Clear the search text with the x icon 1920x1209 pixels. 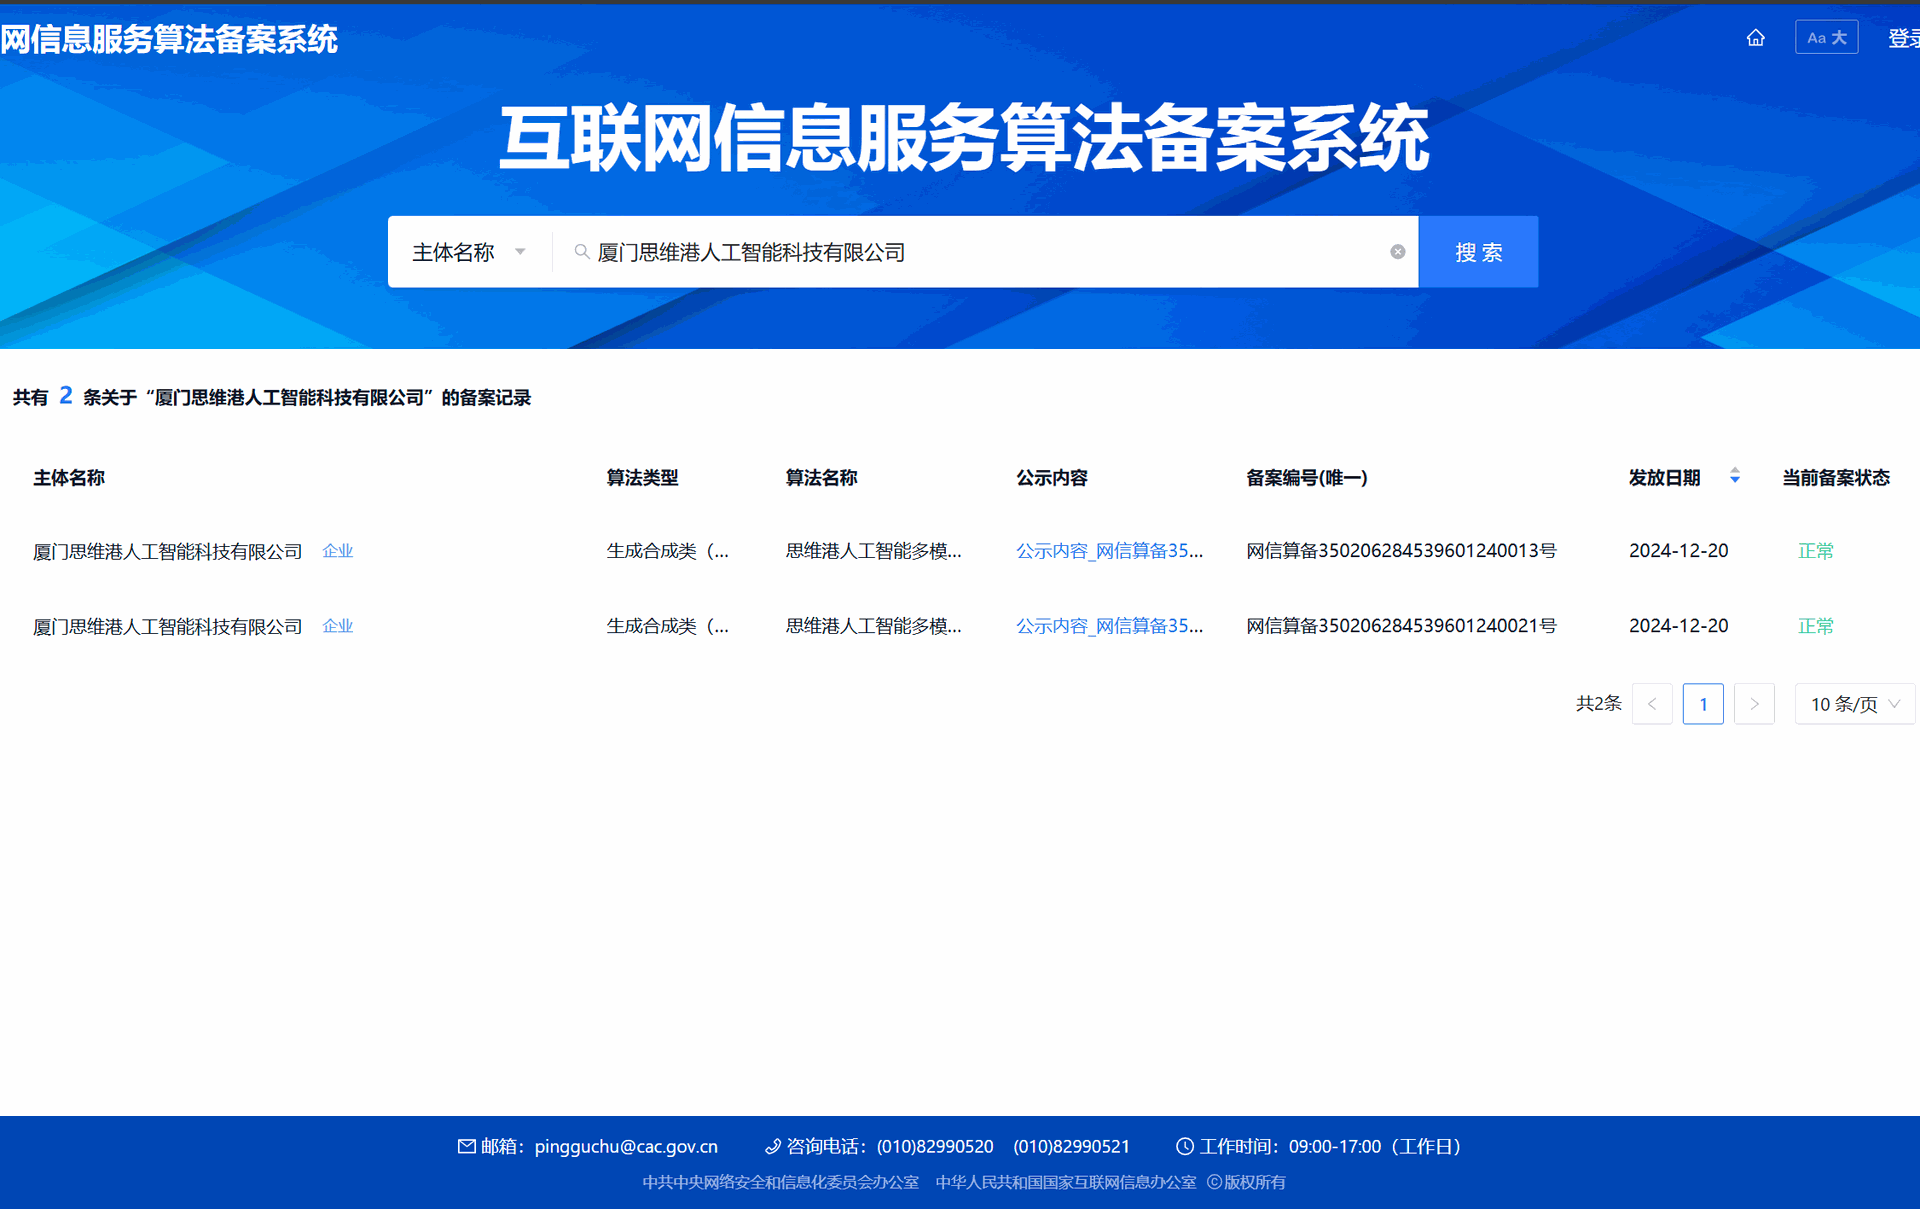click(x=1397, y=252)
